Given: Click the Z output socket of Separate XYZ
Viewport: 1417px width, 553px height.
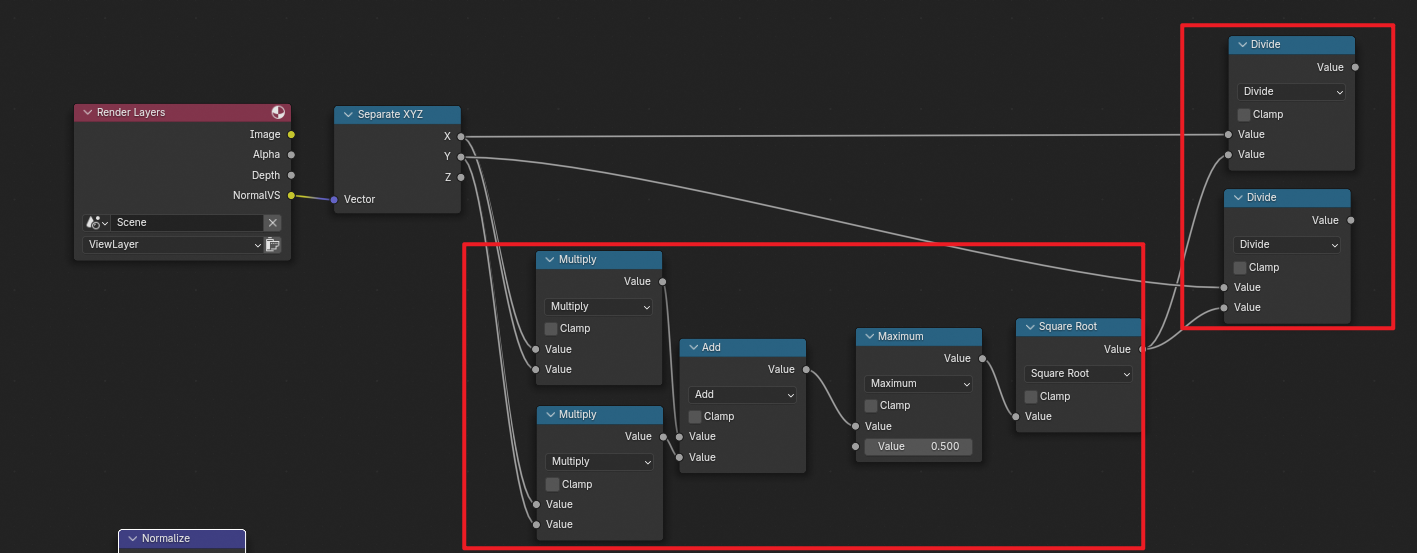Looking at the screenshot, I should tap(461, 177).
